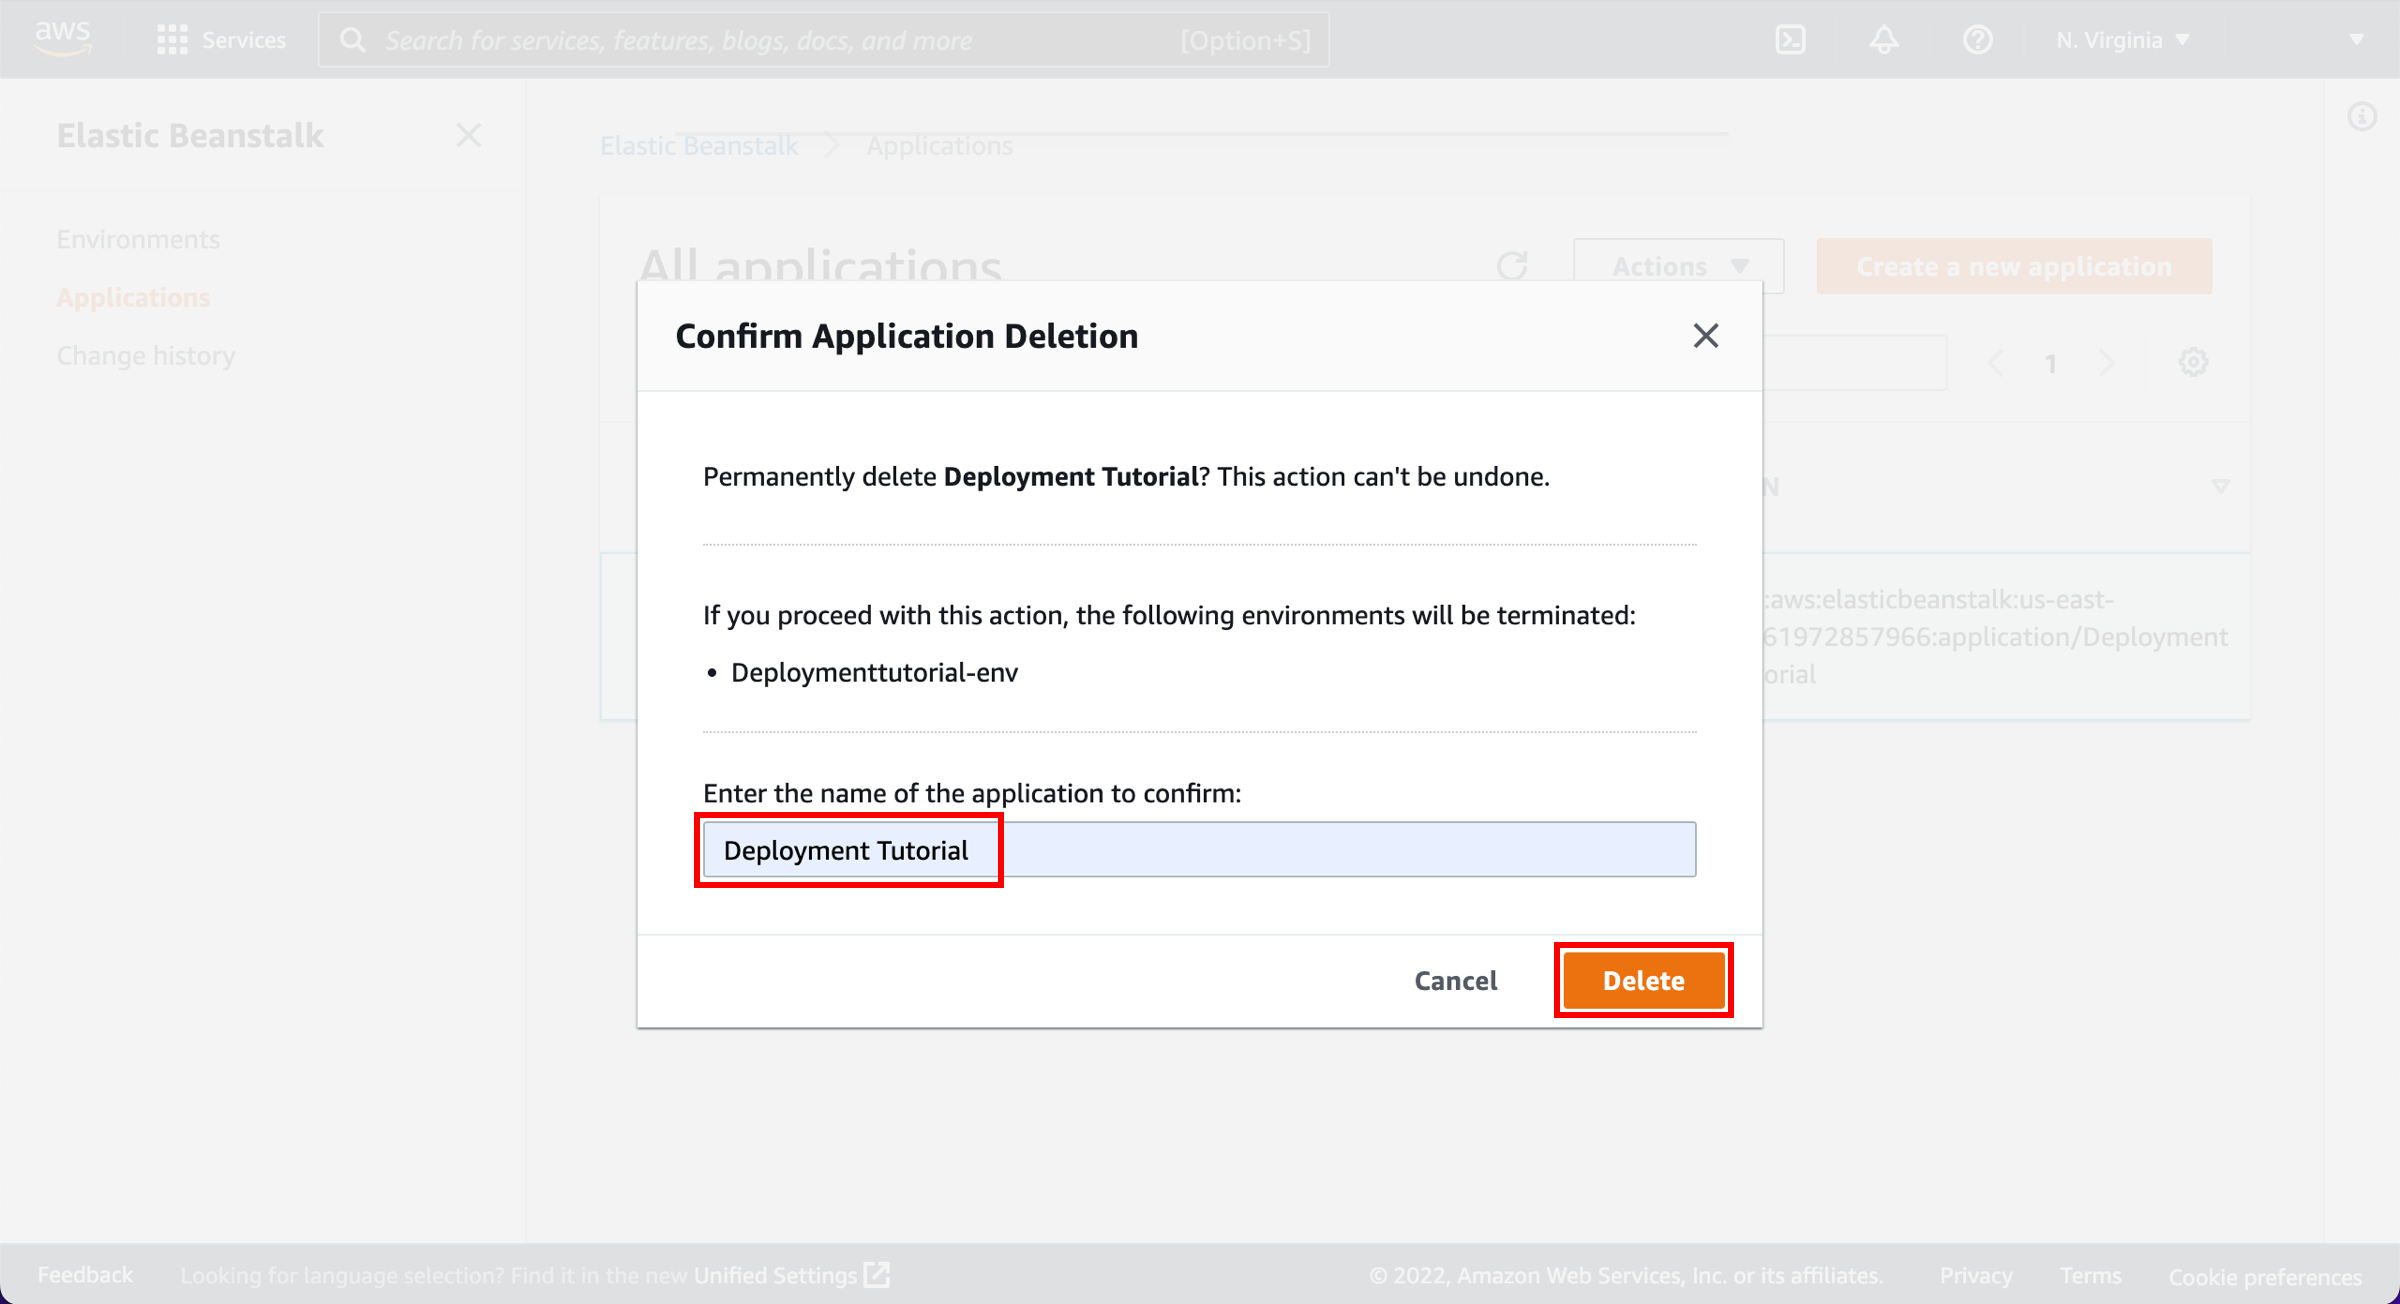
Task: Select Environments in the sidebar
Action: [x=138, y=239]
